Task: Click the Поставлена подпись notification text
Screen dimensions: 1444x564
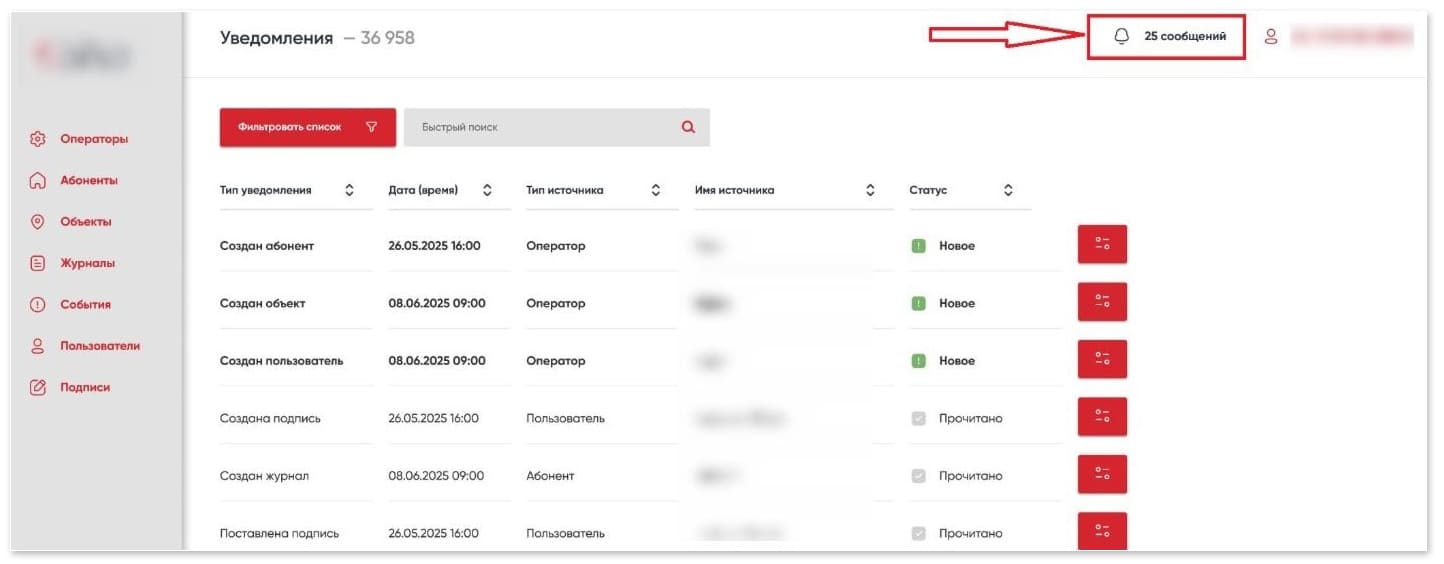Action: 279,533
